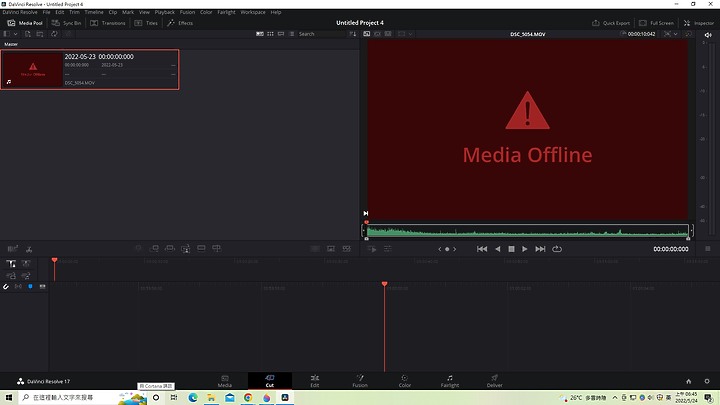Switch to the Media page
Screen dimensions: 720x405
(225, 381)
